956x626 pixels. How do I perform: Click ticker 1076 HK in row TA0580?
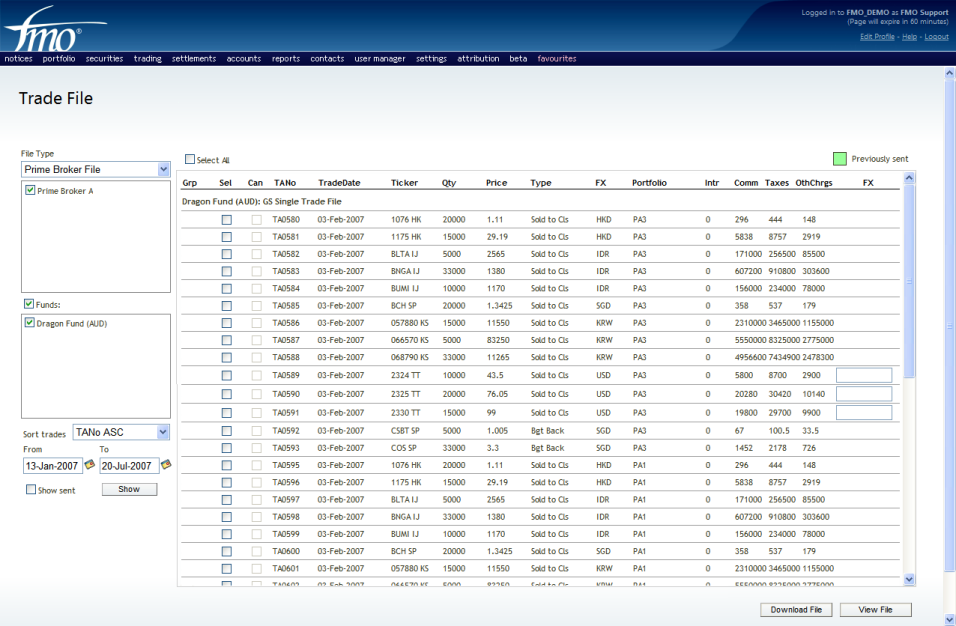(x=406, y=219)
